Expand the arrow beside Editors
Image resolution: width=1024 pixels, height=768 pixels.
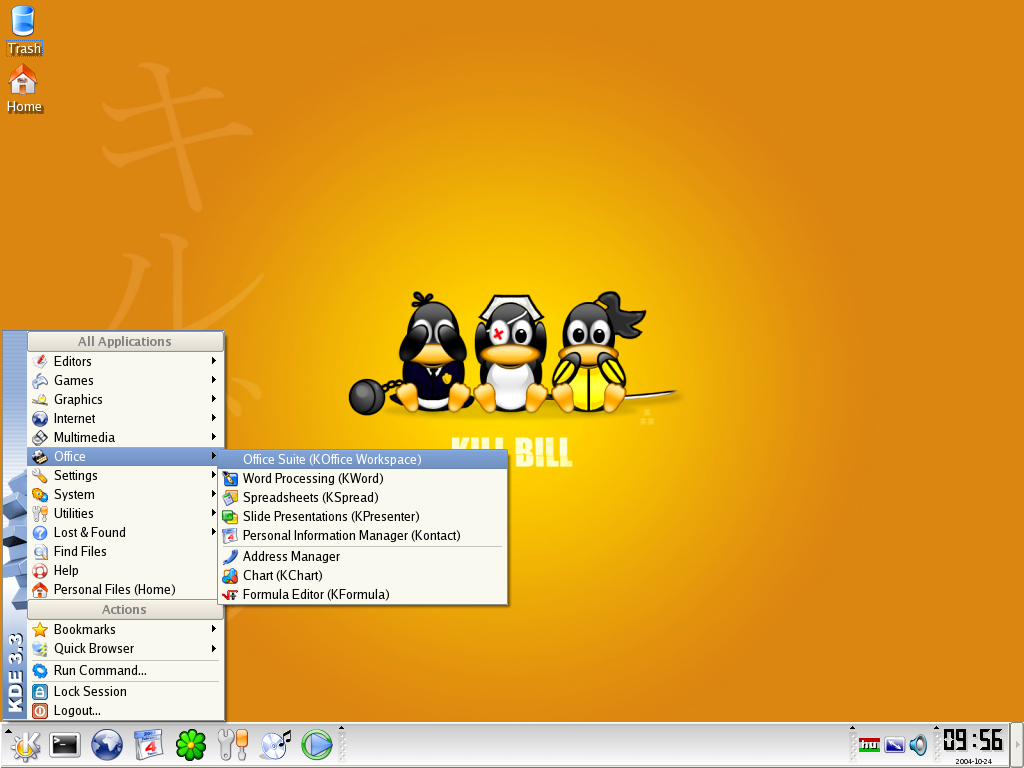tap(214, 360)
